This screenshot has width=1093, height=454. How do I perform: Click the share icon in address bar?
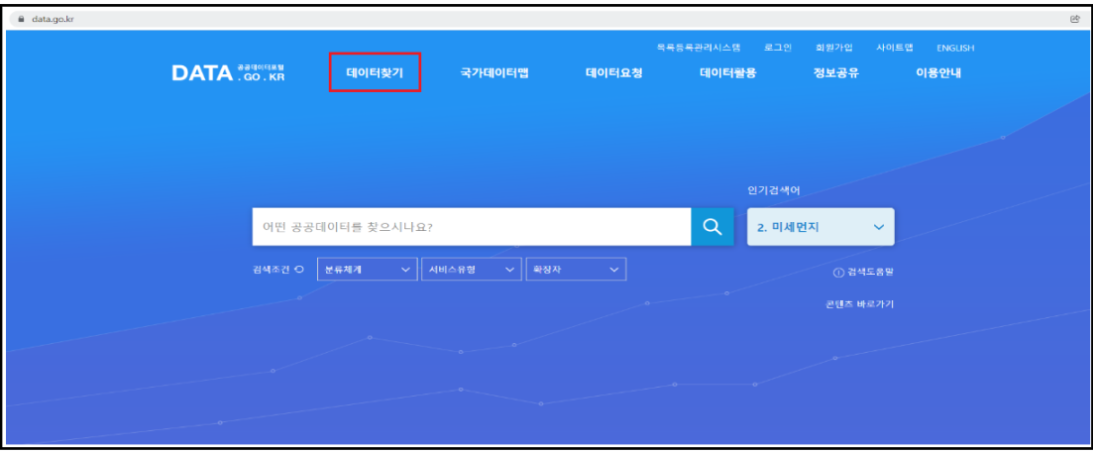(1074, 19)
